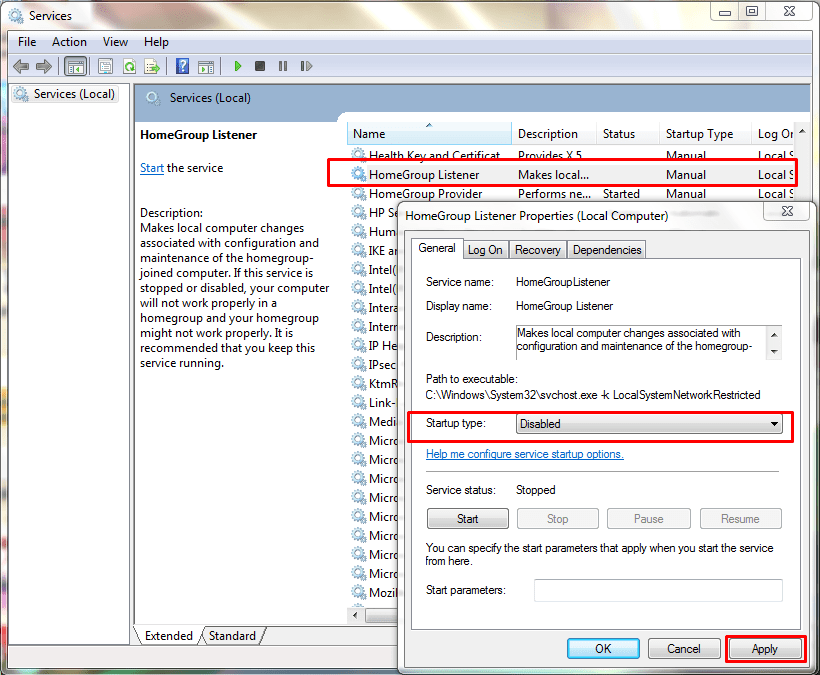Viewport: 820px width, 675px height.
Task: Click the Pause Service toolbar icon
Action: click(x=283, y=66)
